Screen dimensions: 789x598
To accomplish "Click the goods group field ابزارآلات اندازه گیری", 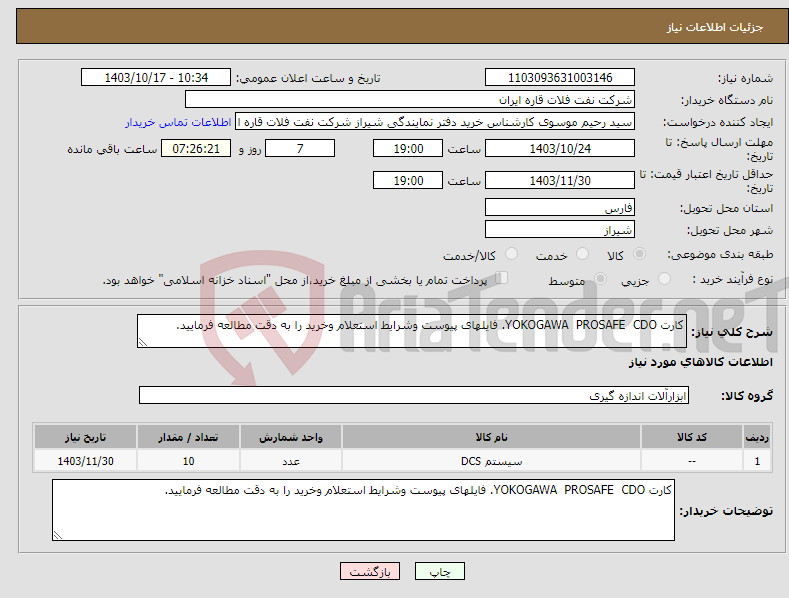I will [x=414, y=395].
